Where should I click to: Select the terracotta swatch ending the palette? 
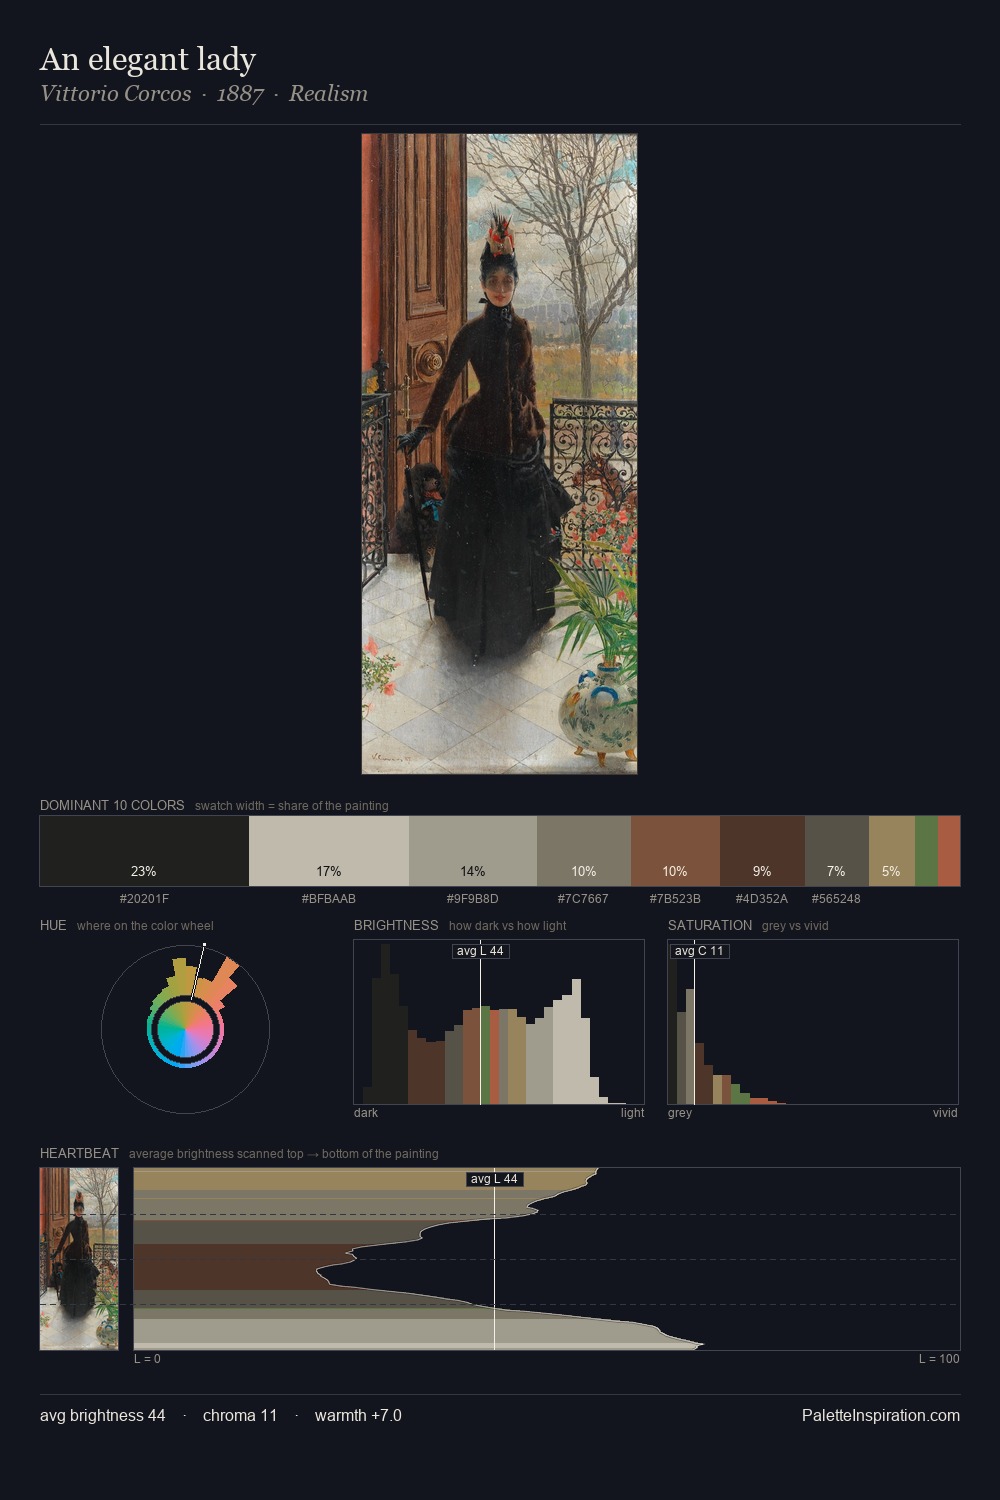[x=949, y=851]
